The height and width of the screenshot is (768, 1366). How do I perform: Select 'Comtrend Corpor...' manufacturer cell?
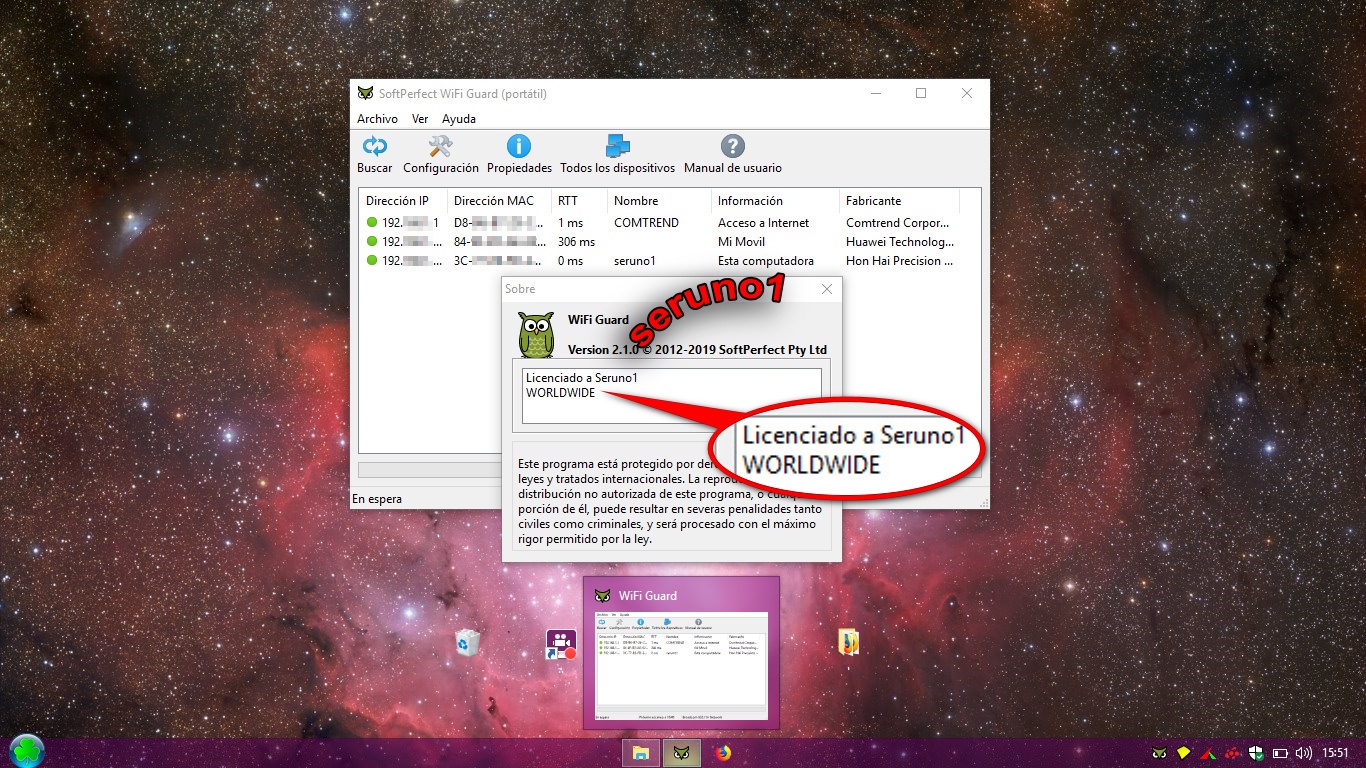[899, 223]
